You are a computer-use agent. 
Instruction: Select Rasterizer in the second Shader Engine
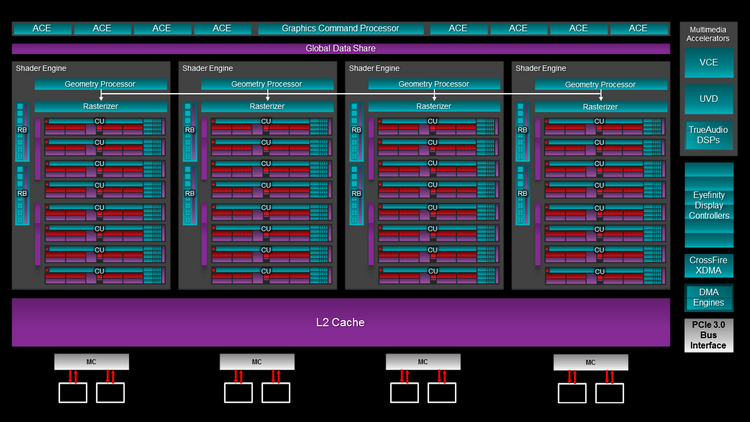click(x=267, y=106)
